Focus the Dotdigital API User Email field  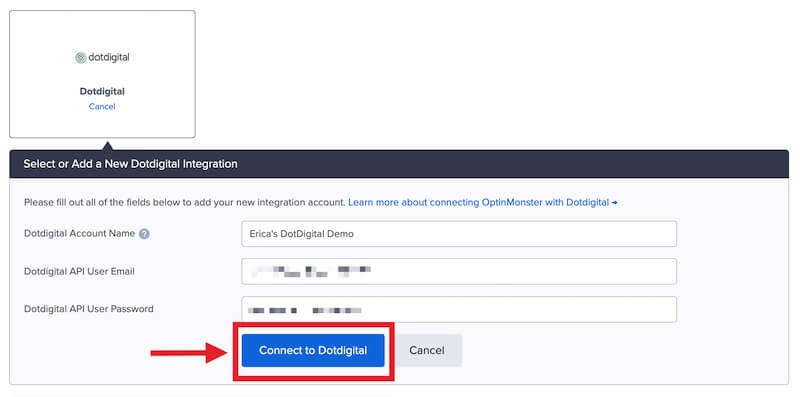tap(459, 271)
